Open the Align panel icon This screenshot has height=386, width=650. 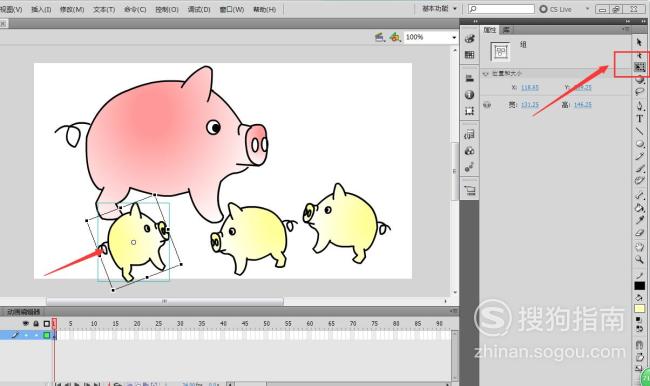click(469, 78)
